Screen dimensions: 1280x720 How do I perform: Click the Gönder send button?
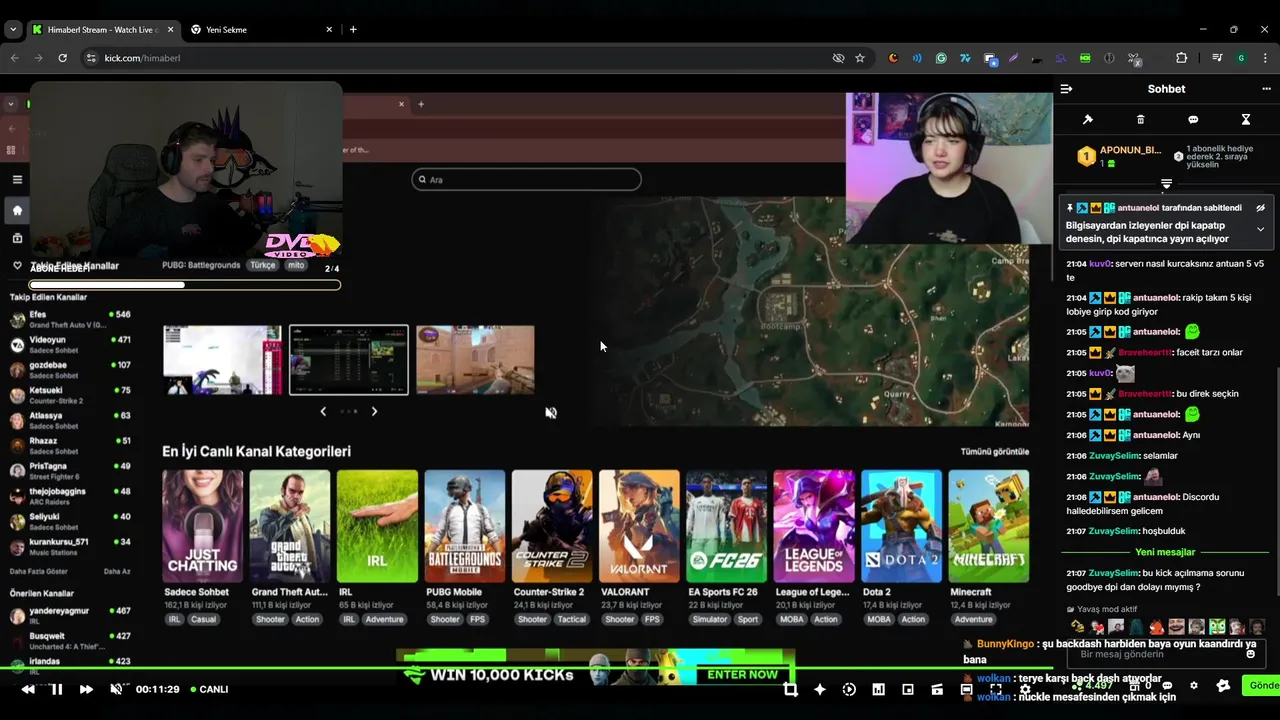click(1262, 686)
